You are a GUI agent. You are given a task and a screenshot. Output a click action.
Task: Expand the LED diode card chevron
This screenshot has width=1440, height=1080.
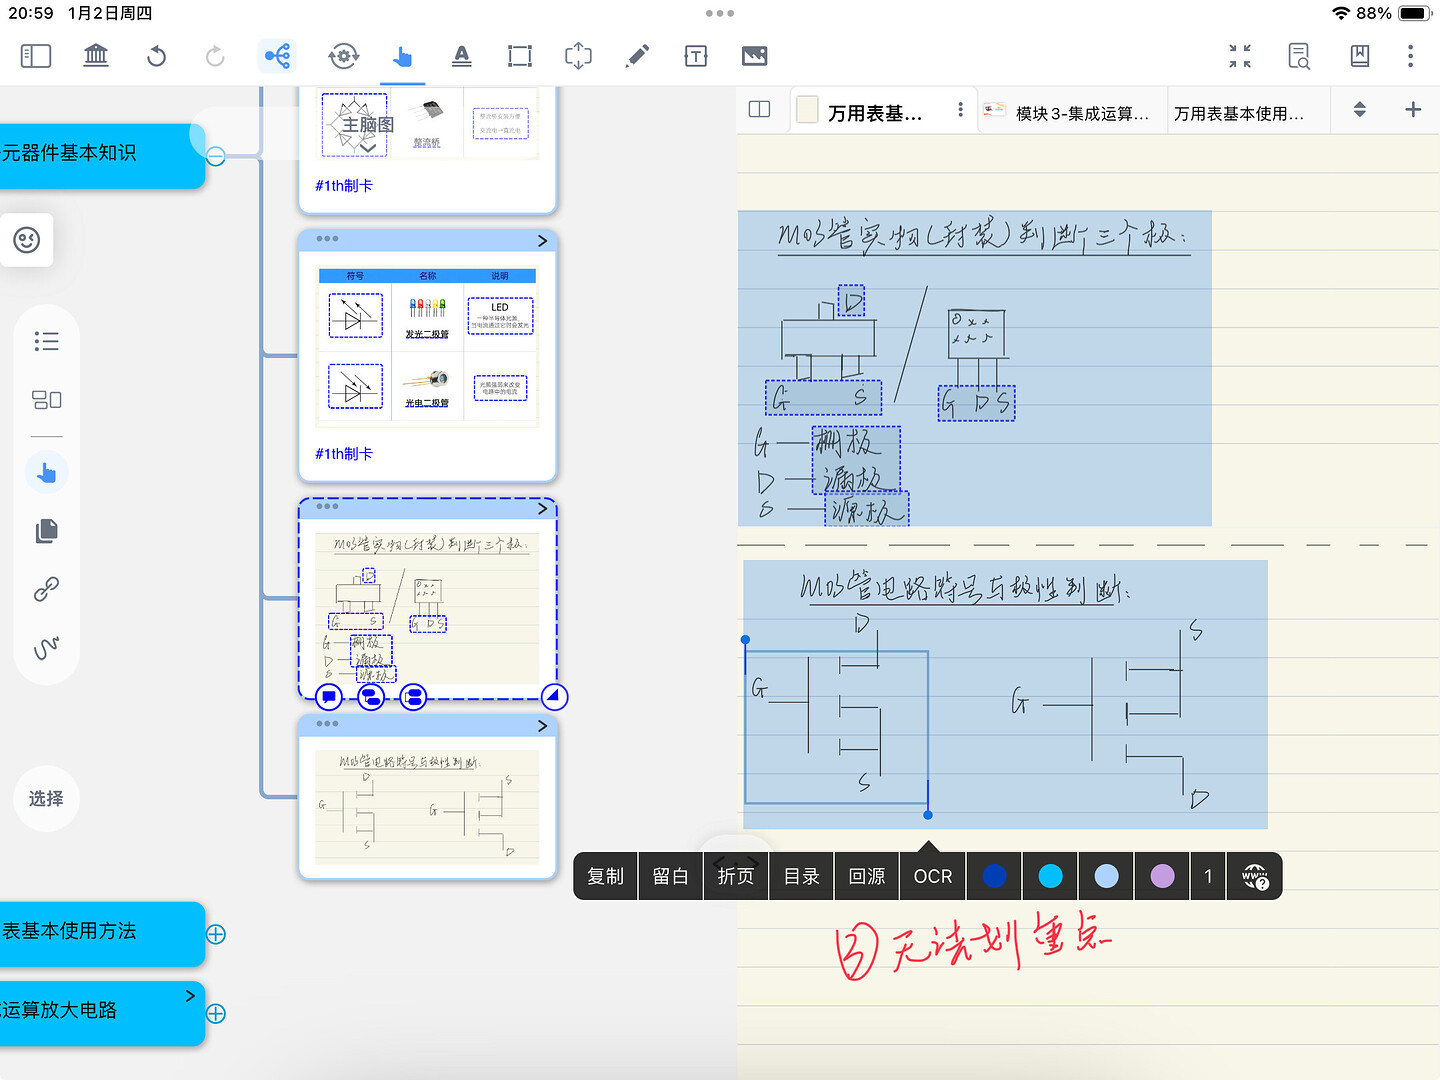click(542, 240)
